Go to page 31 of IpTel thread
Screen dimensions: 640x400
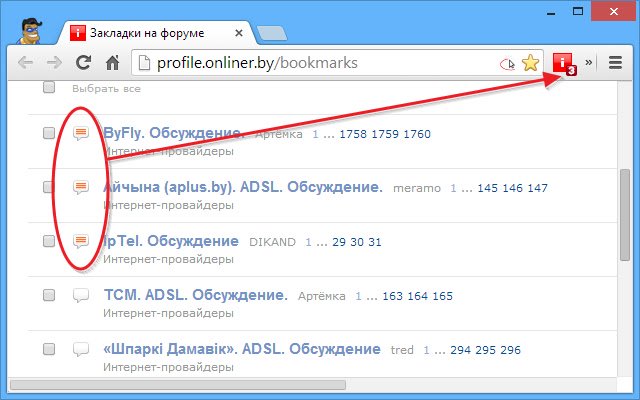pos(375,242)
